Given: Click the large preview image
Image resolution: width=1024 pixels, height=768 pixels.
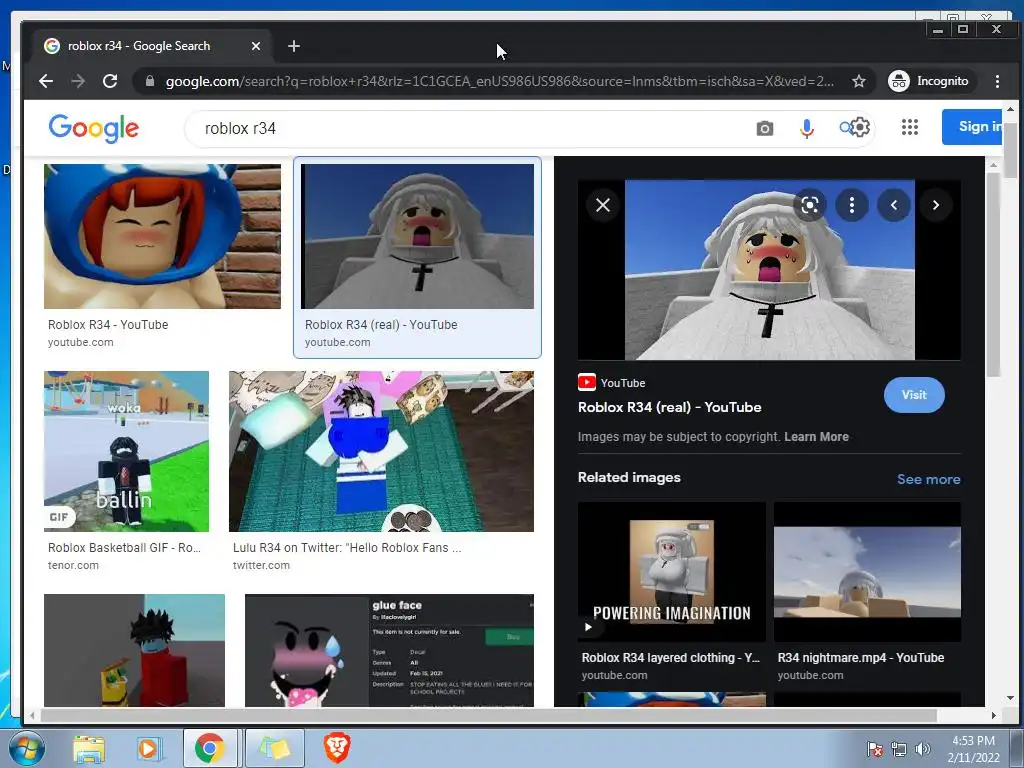Looking at the screenshot, I should coord(770,270).
